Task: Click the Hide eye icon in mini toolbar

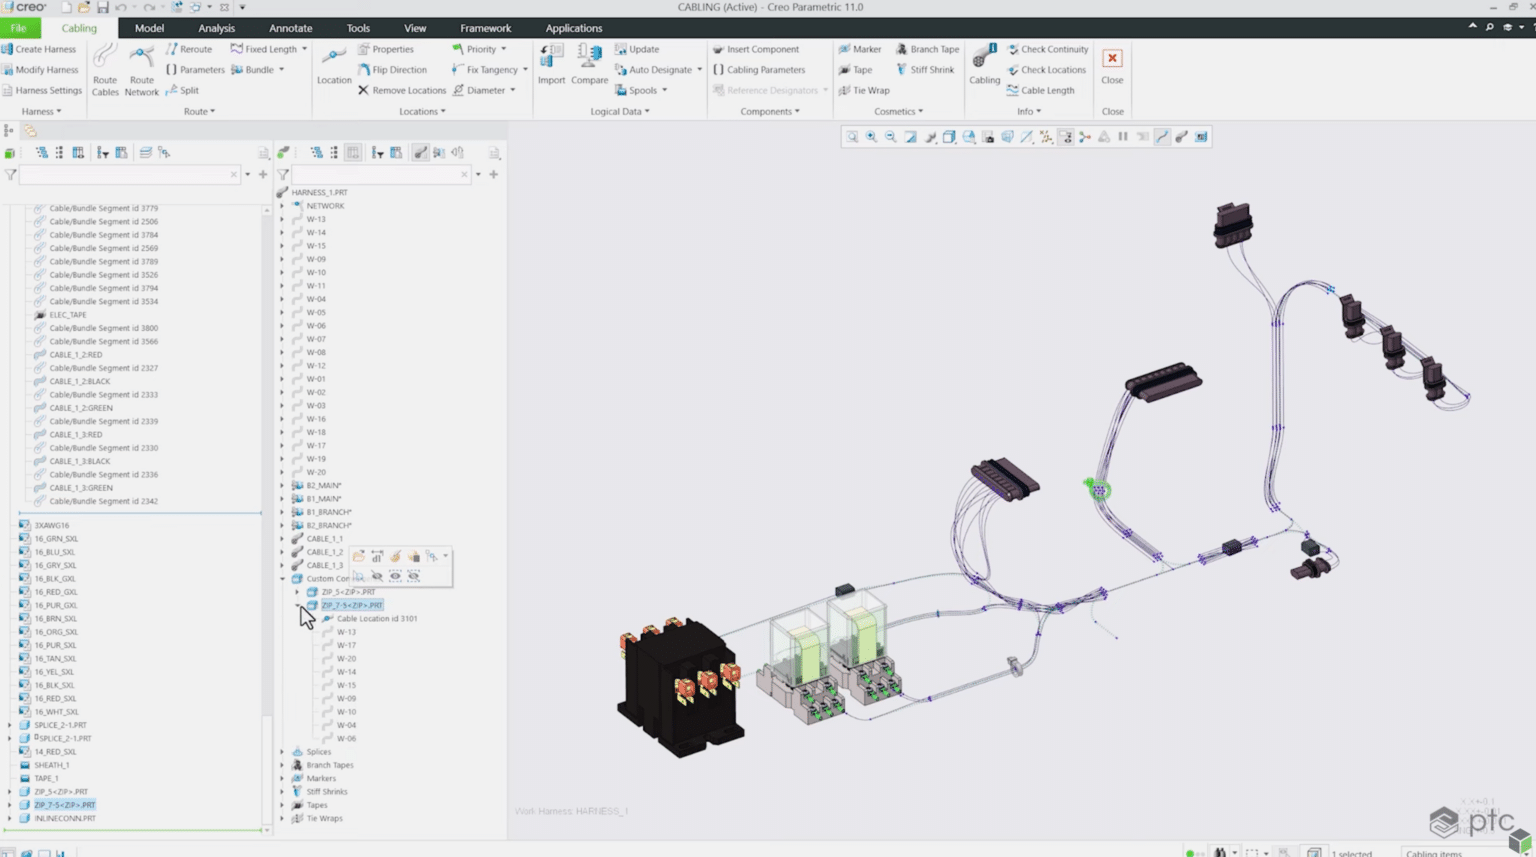Action: click(x=377, y=576)
